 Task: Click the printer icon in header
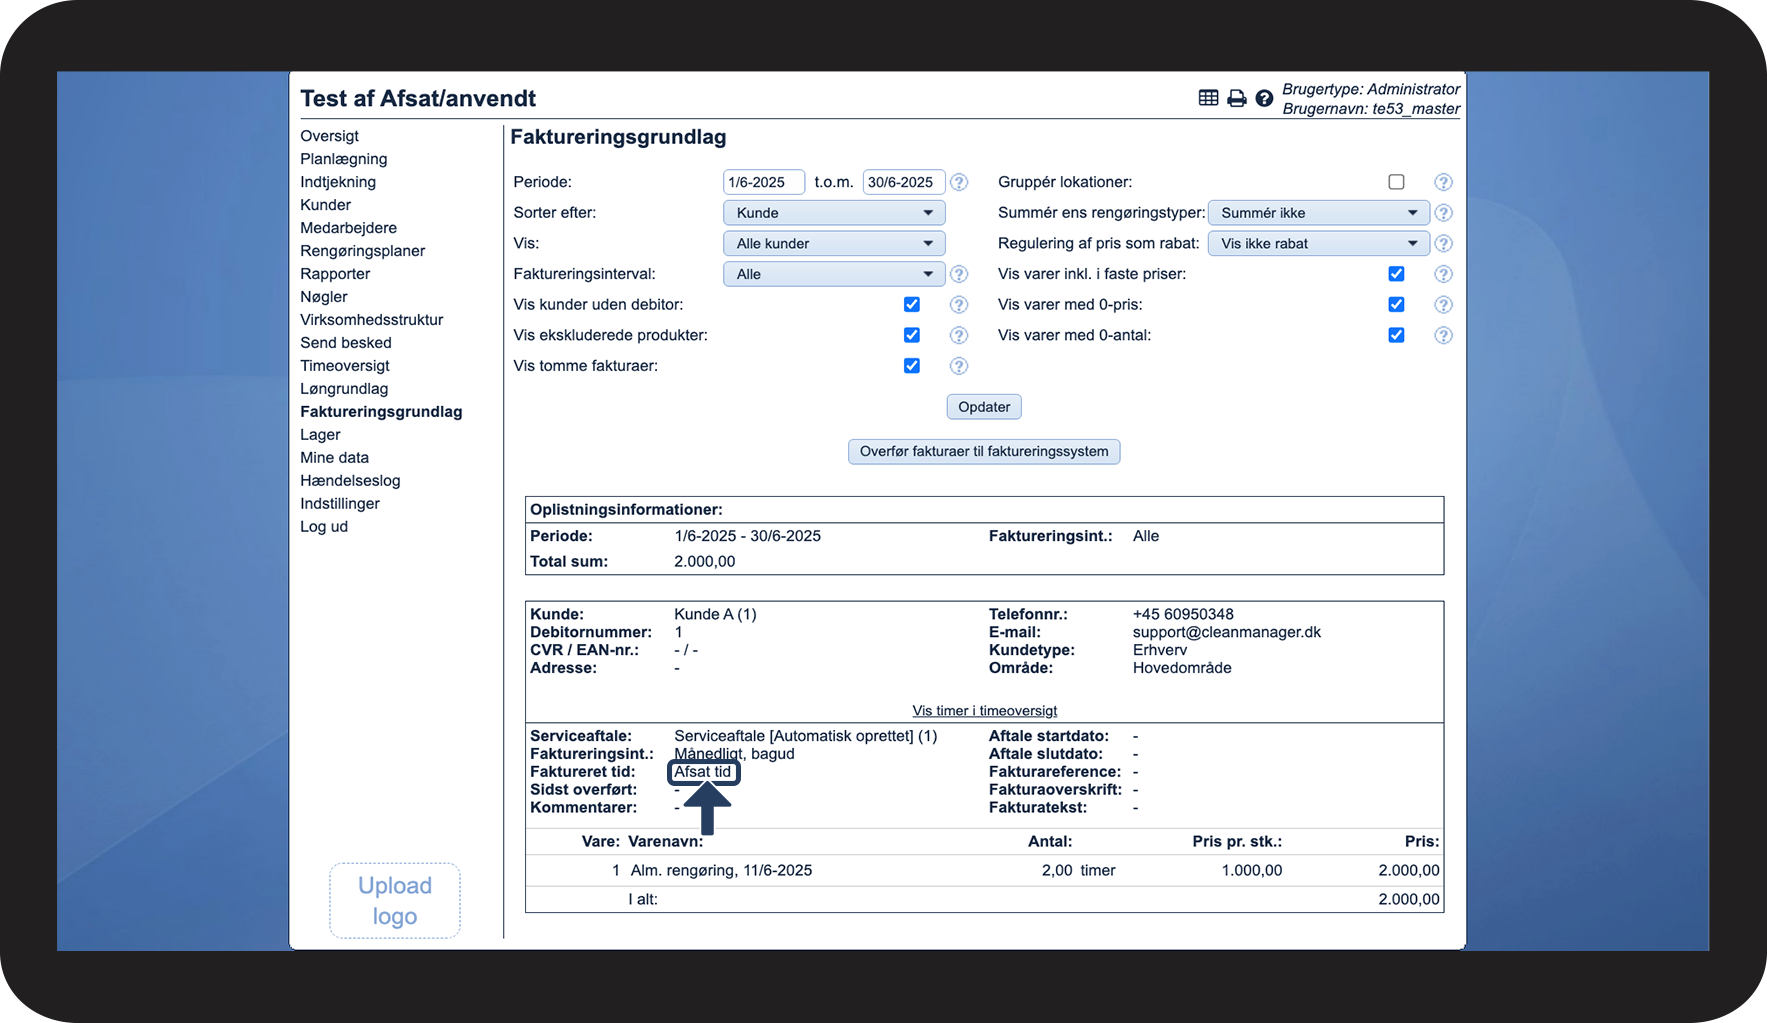(x=1237, y=98)
